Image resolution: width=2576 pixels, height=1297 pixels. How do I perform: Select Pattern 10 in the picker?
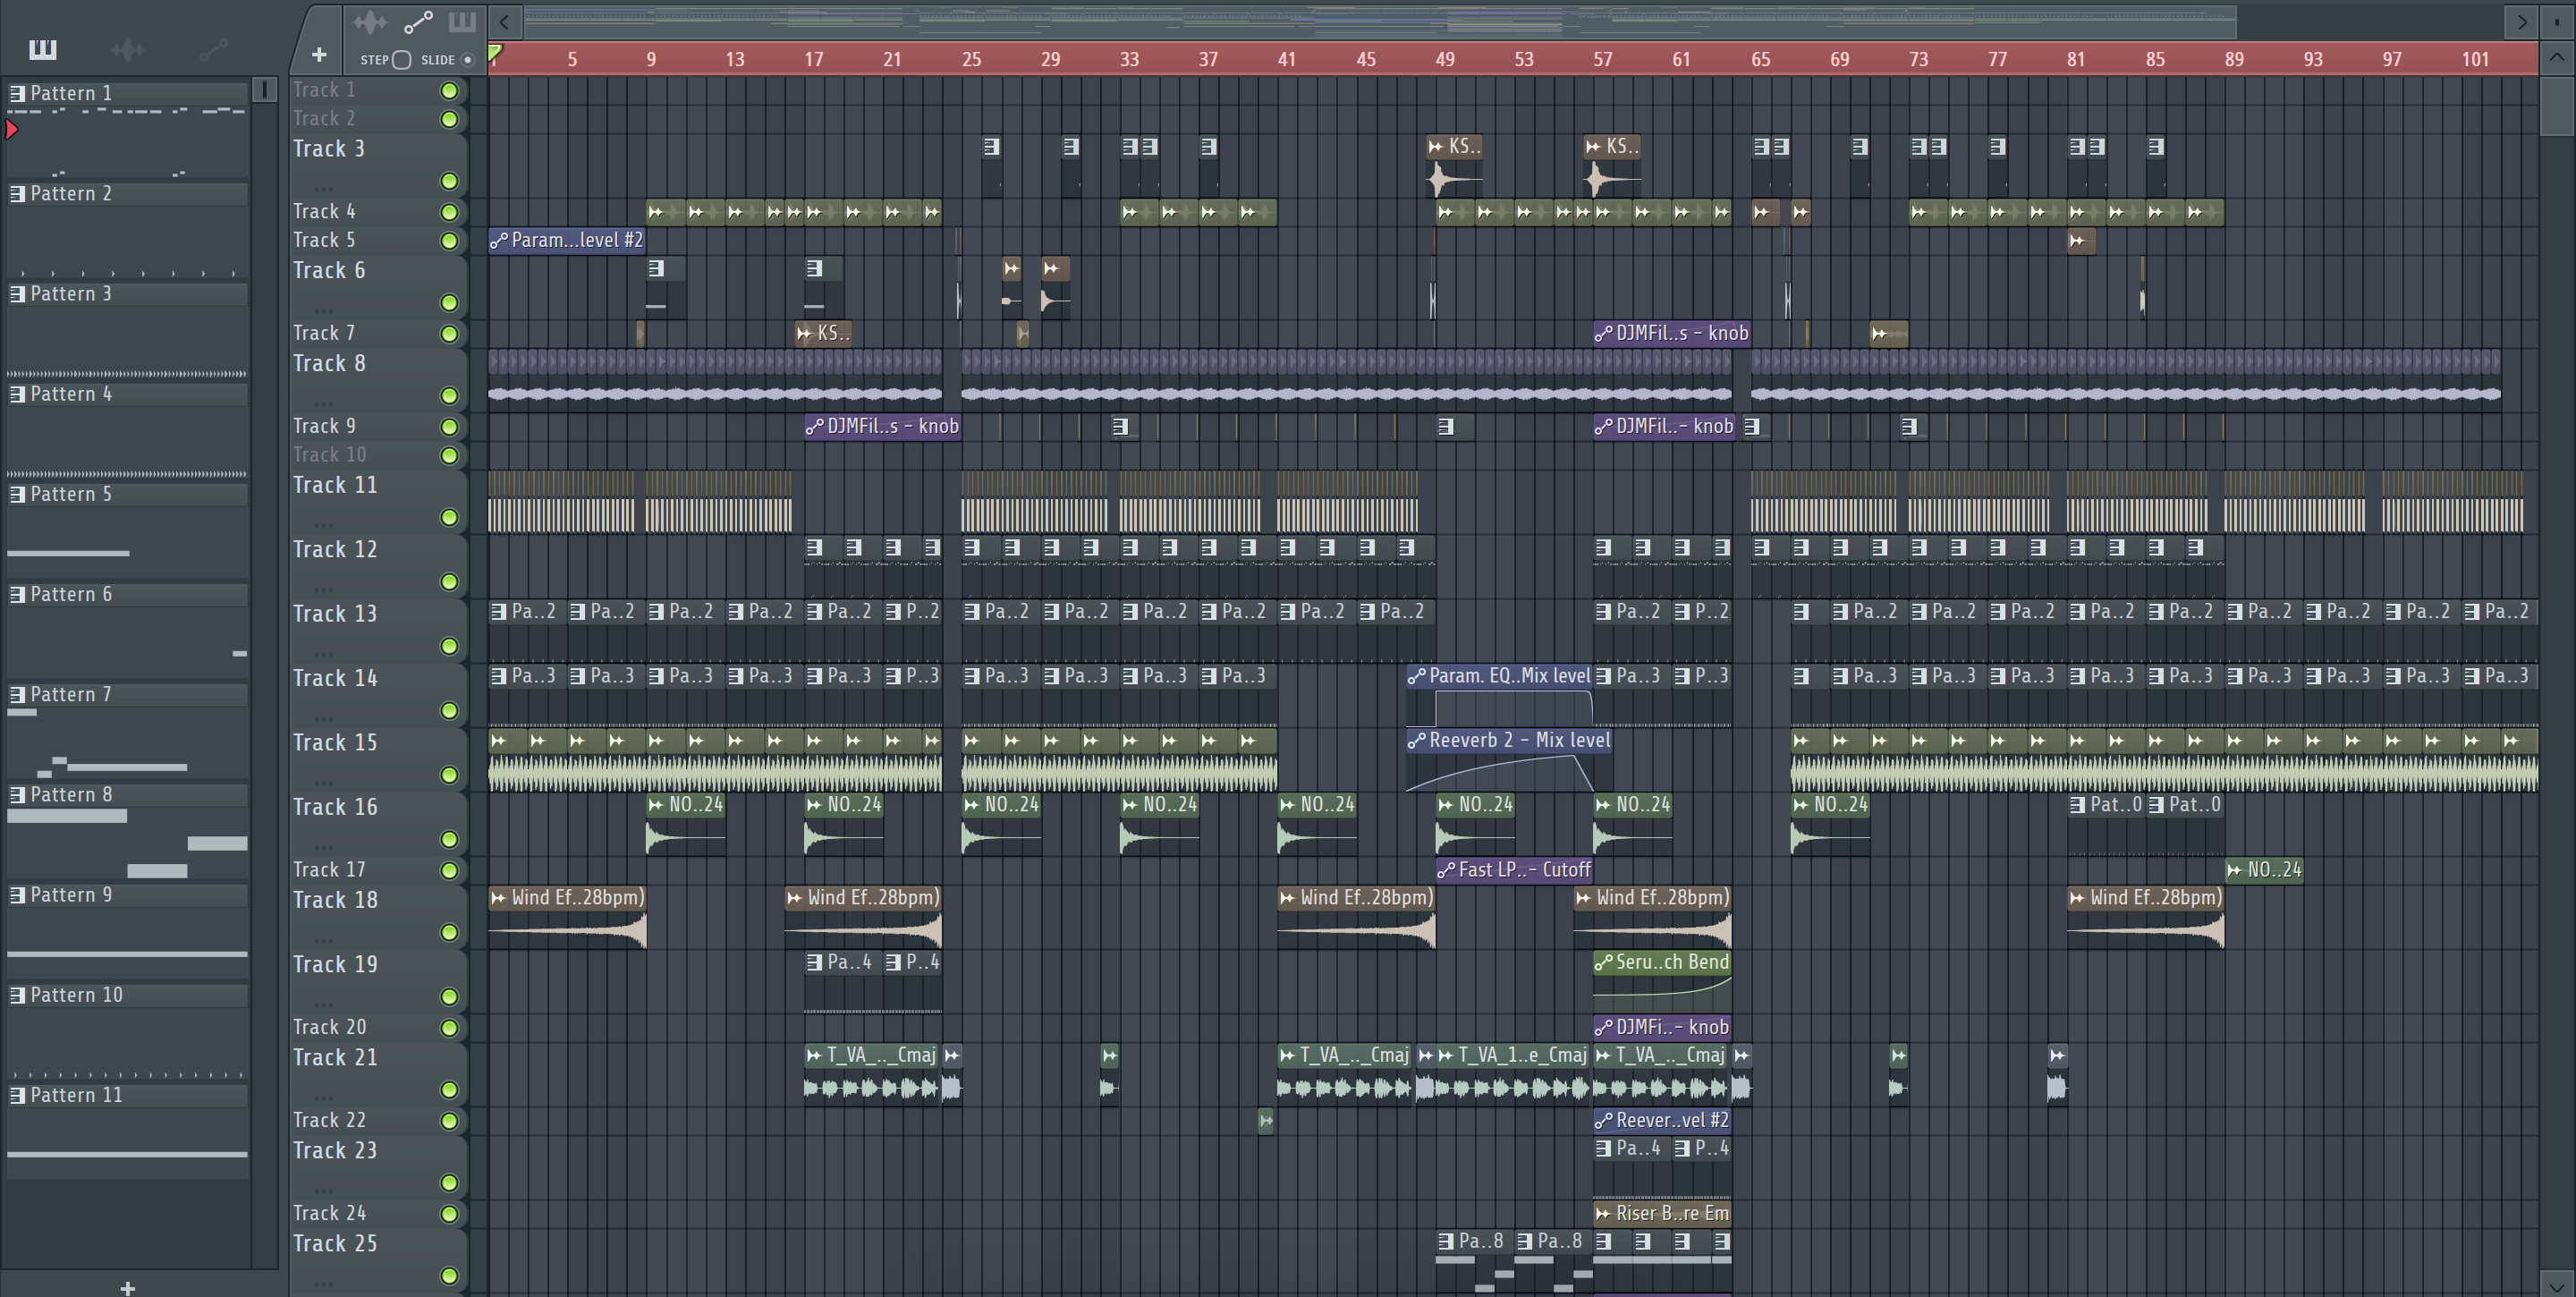coord(127,995)
